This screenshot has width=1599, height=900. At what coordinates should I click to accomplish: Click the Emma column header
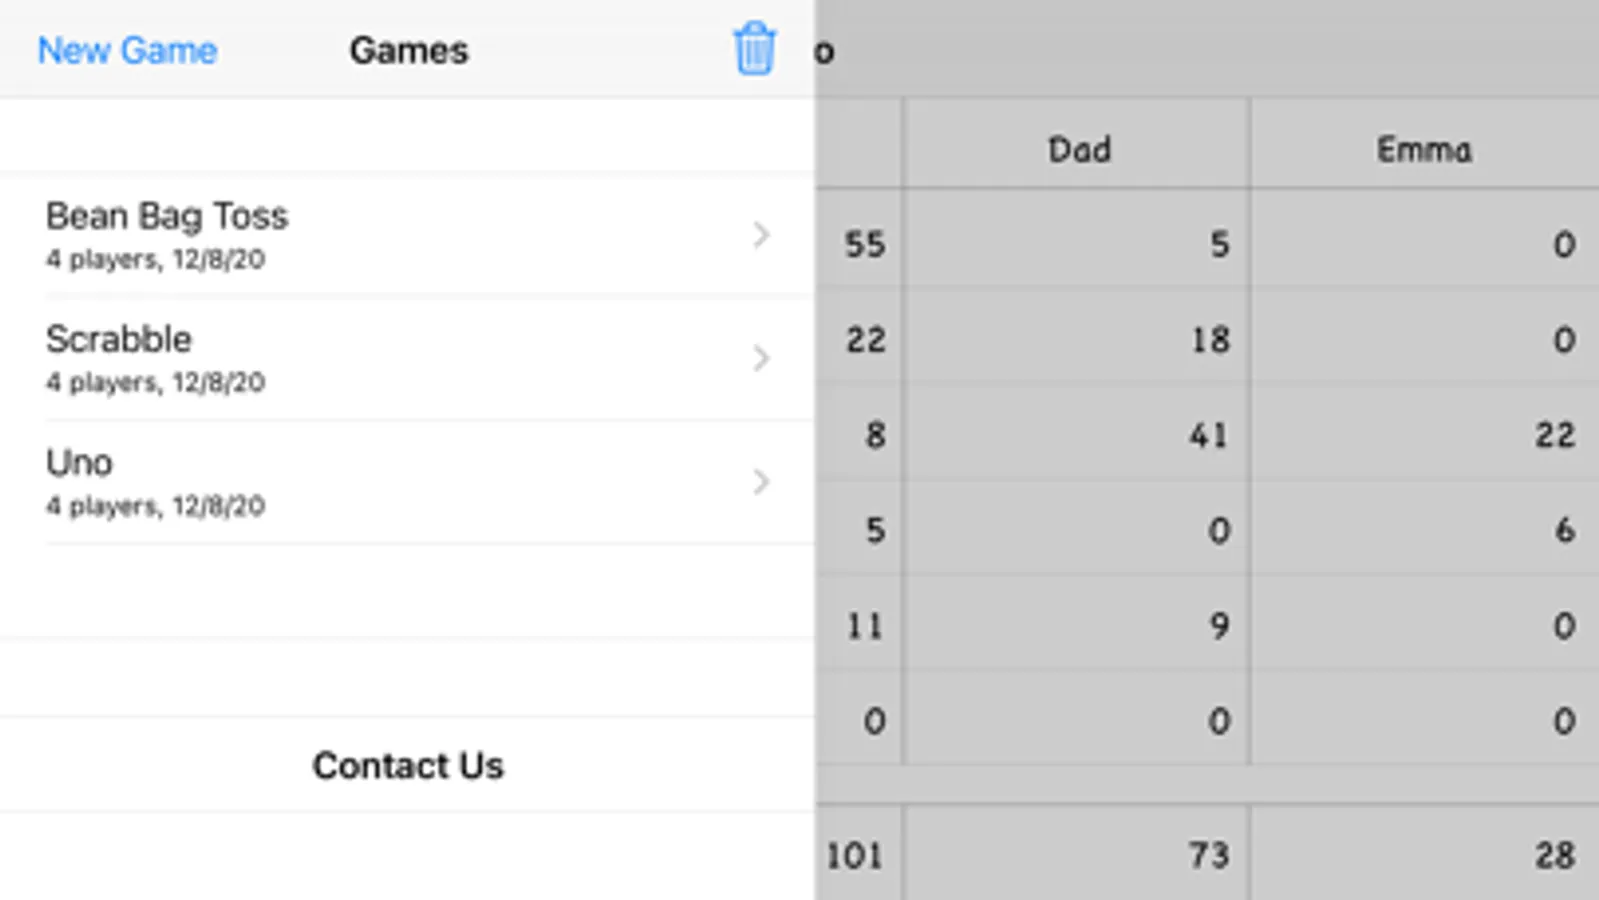click(1424, 149)
